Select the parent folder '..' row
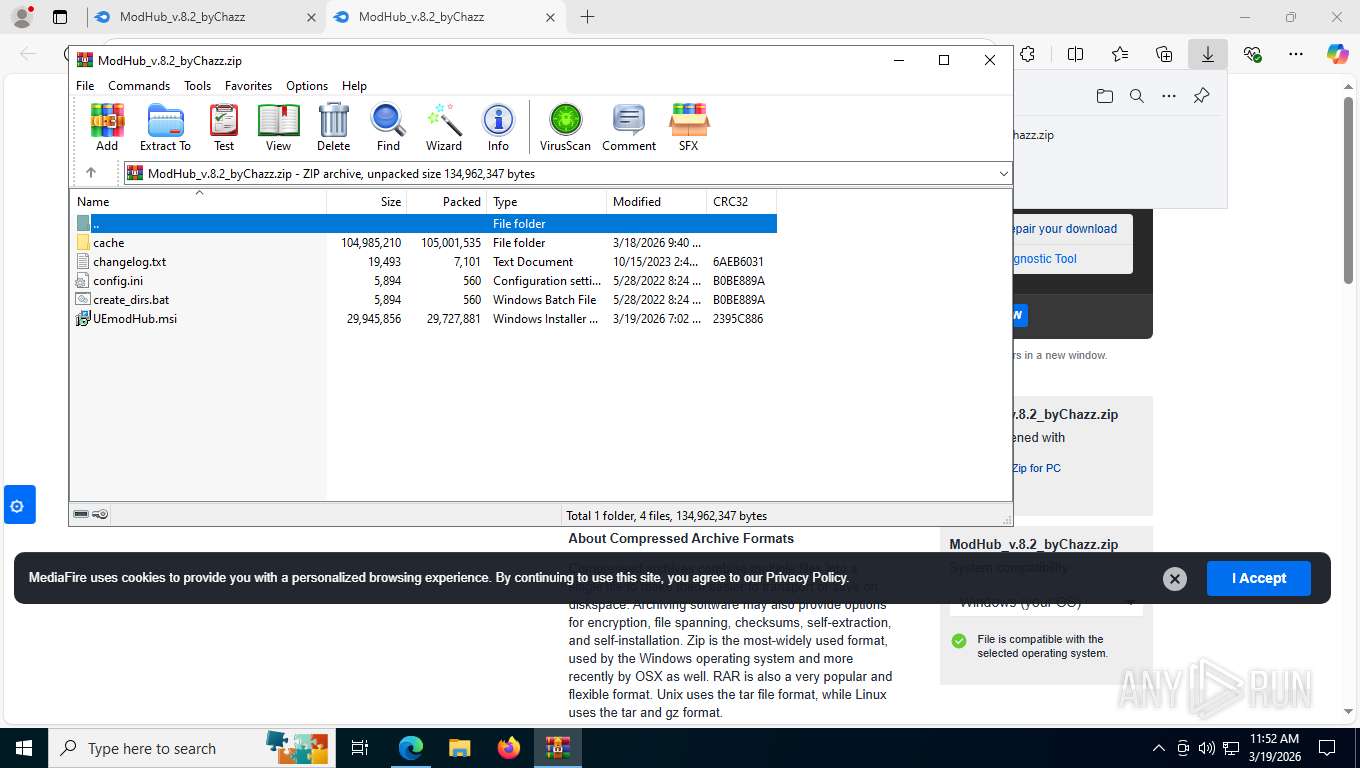Screen dimensions: 1360x768 coord(426,224)
